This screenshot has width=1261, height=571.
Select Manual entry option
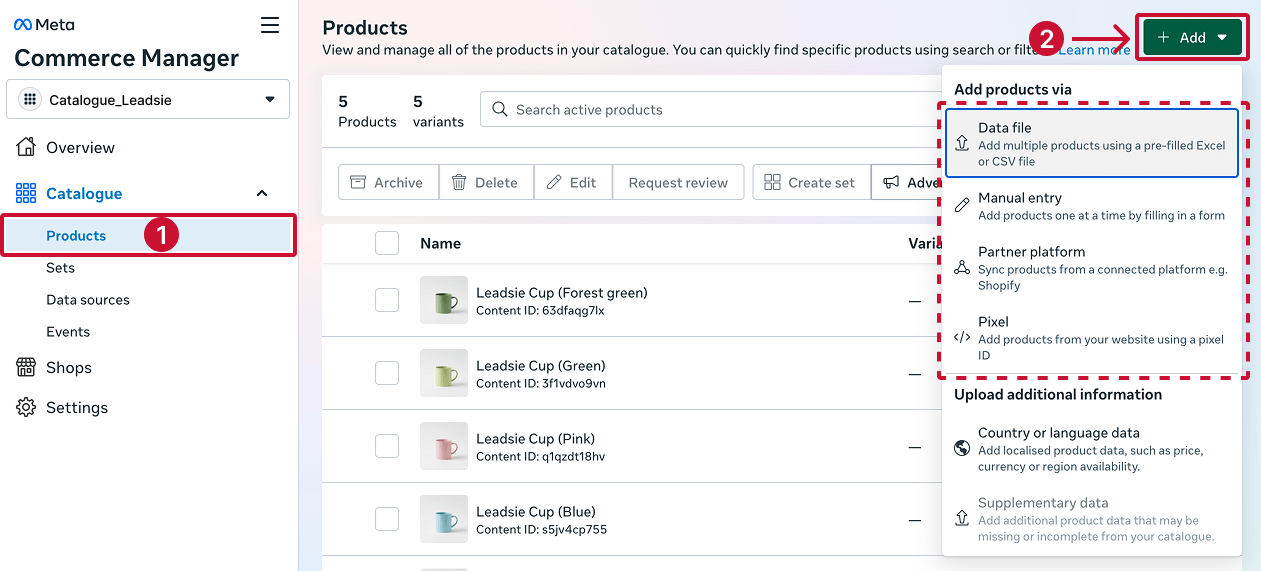tap(1090, 206)
